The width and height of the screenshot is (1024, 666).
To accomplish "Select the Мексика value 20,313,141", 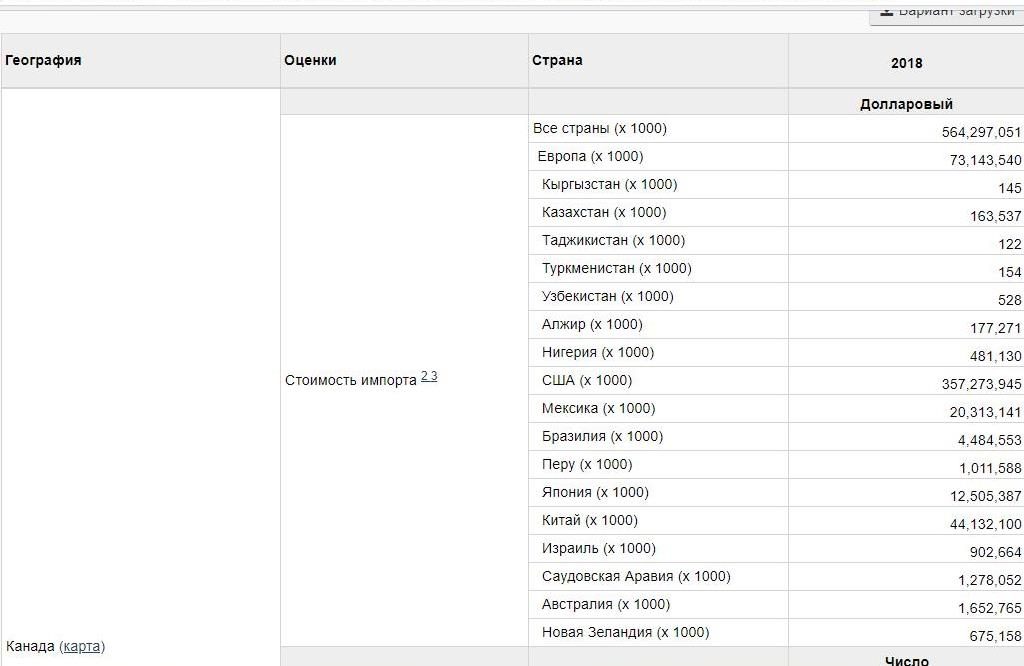I will [985, 412].
